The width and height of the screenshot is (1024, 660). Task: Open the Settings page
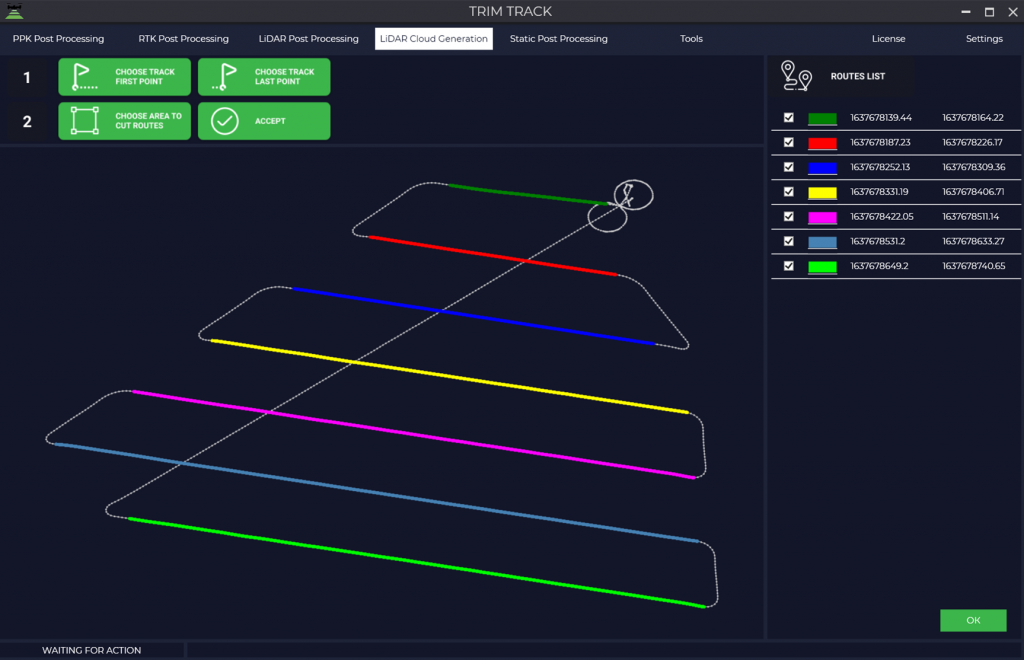pyautogui.click(x=984, y=39)
